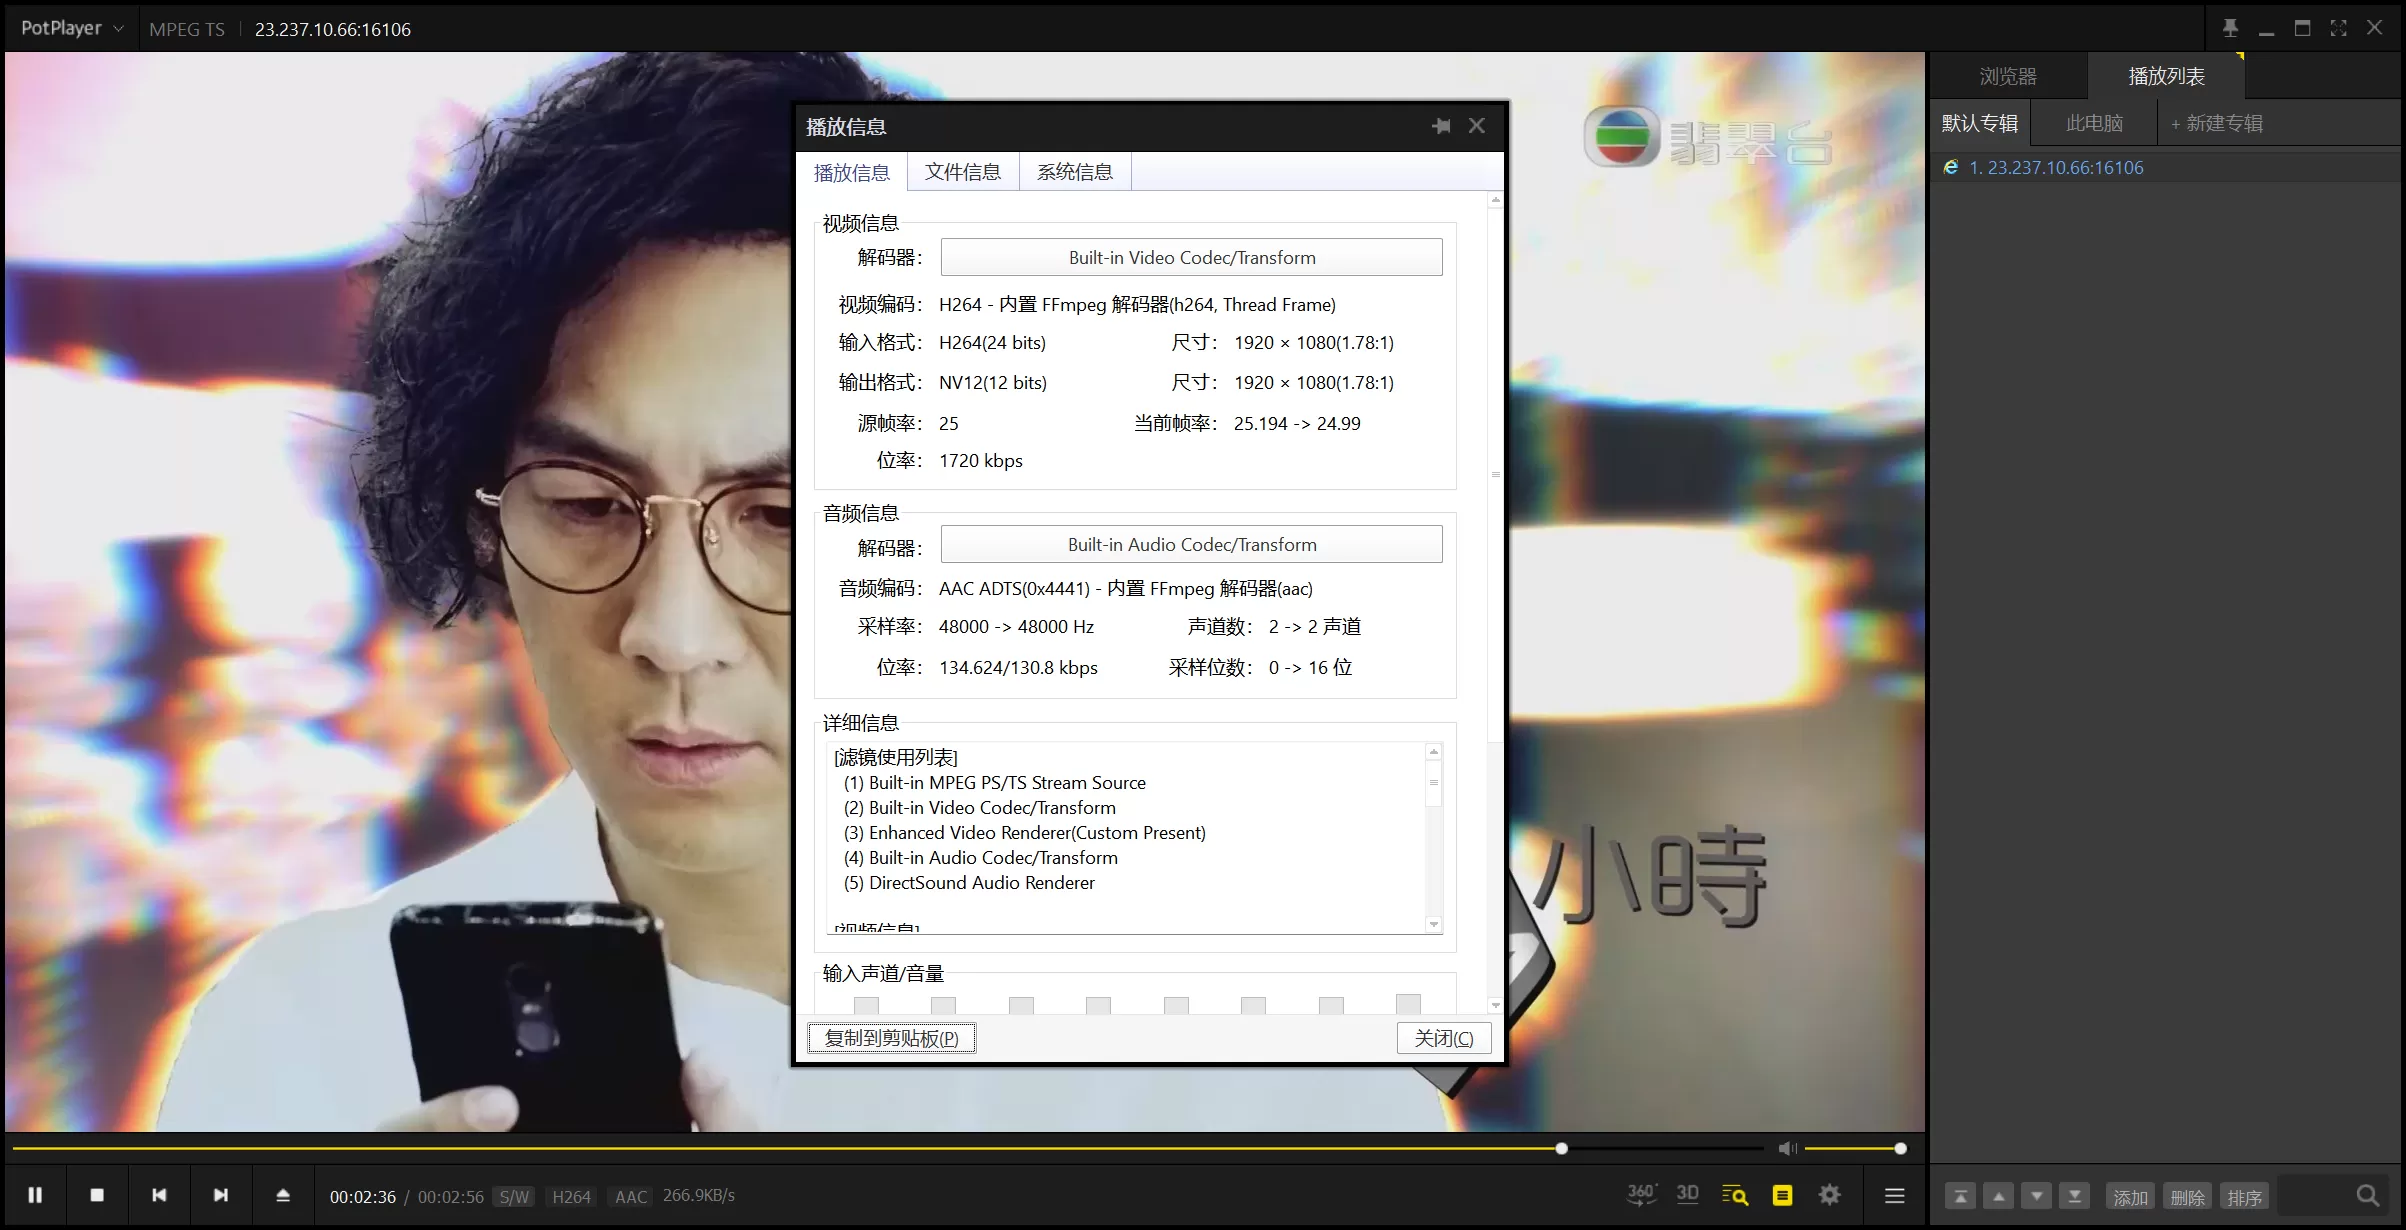Switch to the 播放信息 tab
This screenshot has width=2406, height=1230.
pos(852,172)
